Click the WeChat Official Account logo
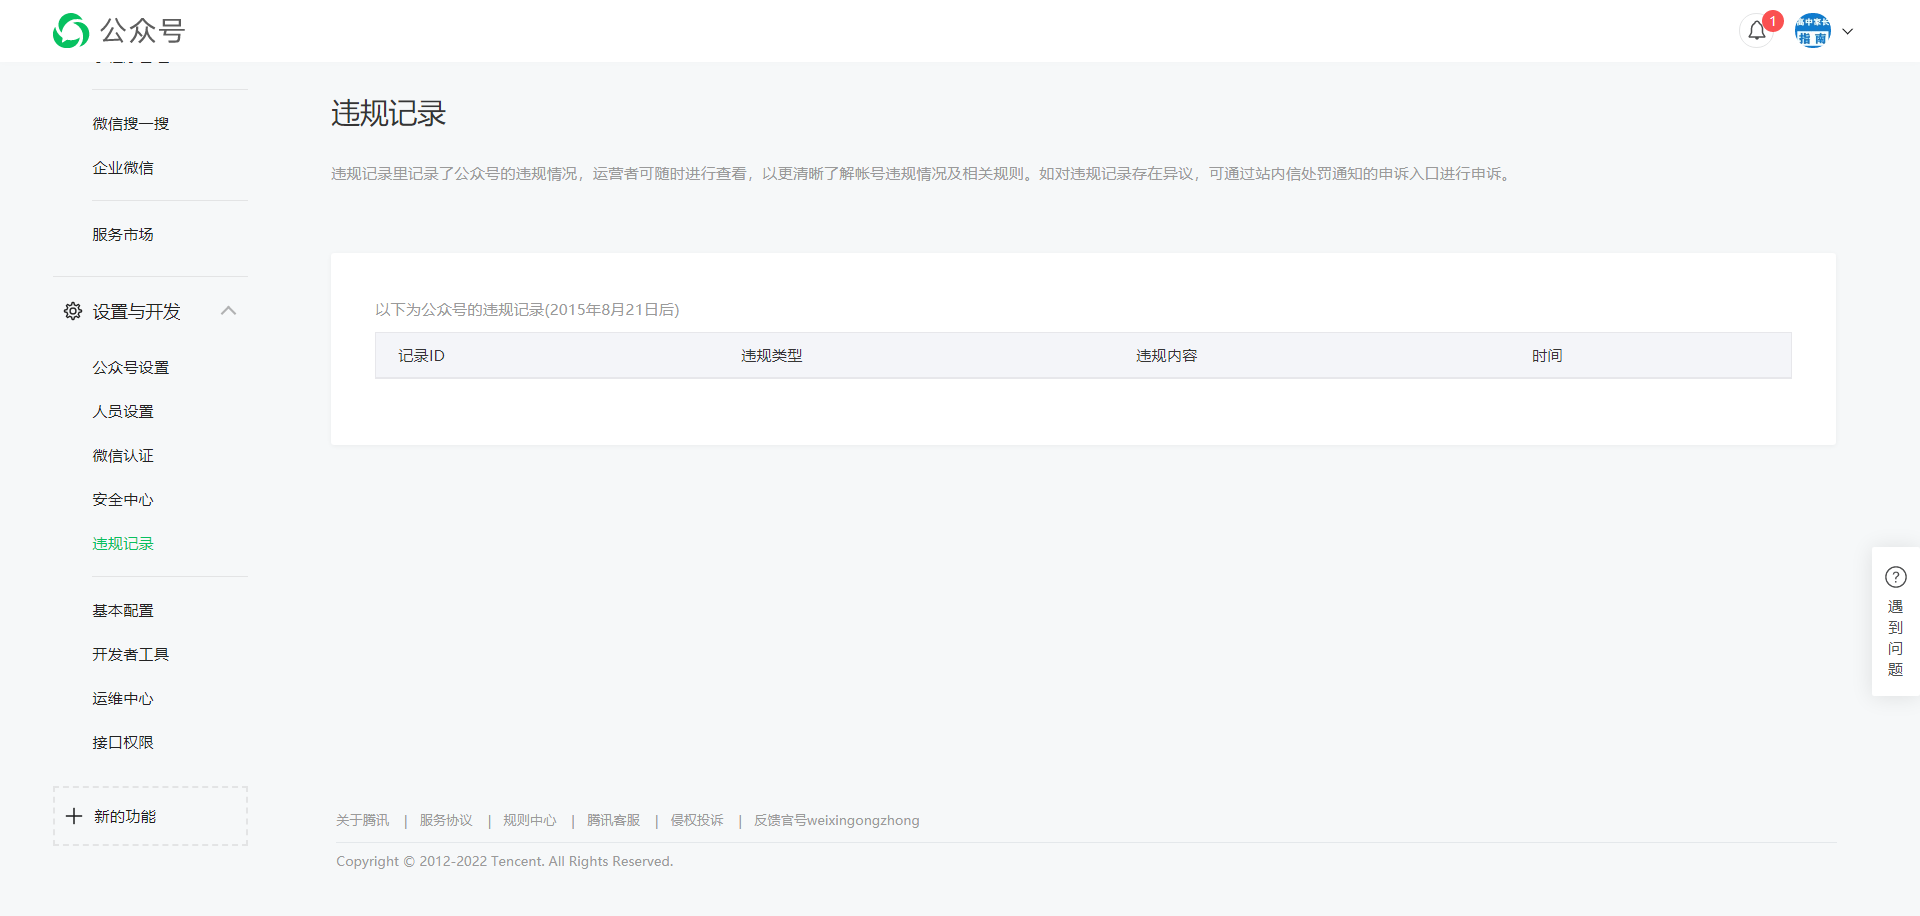Viewport: 1920px width, 916px height. click(x=71, y=31)
